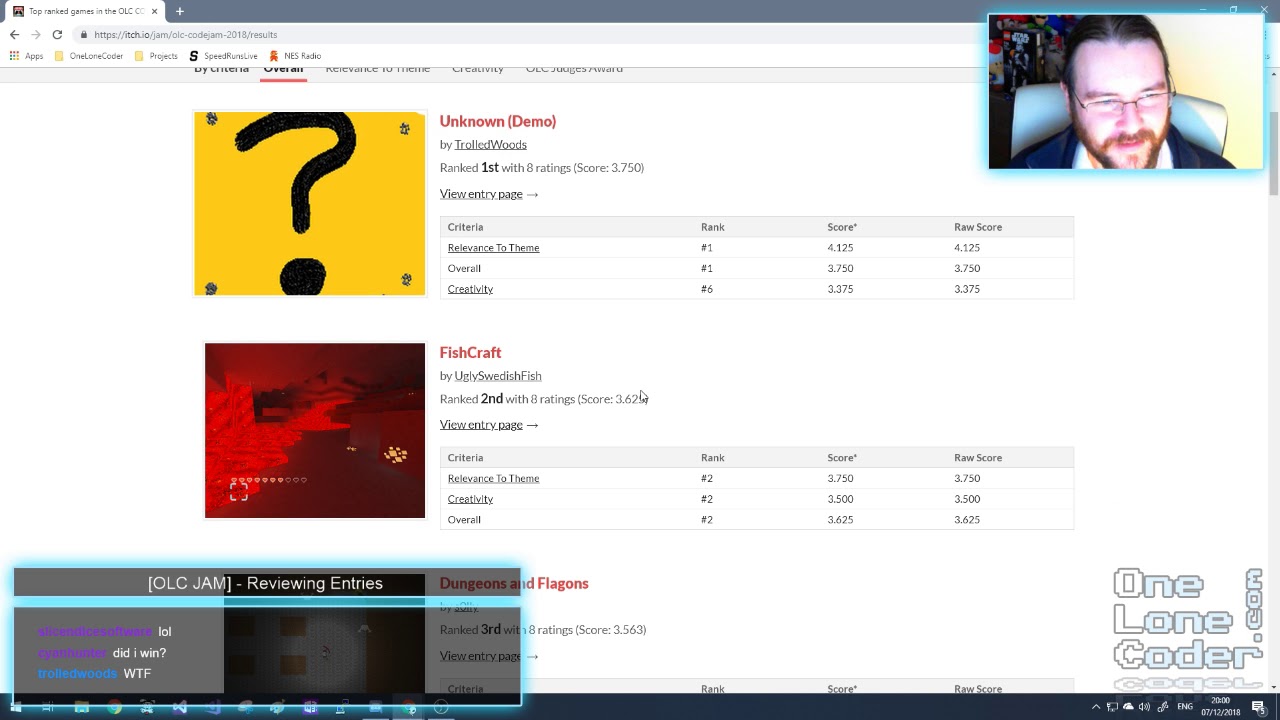Open the SpeedRunsLive bookmark
The height and width of the screenshot is (720, 1280).
(223, 56)
